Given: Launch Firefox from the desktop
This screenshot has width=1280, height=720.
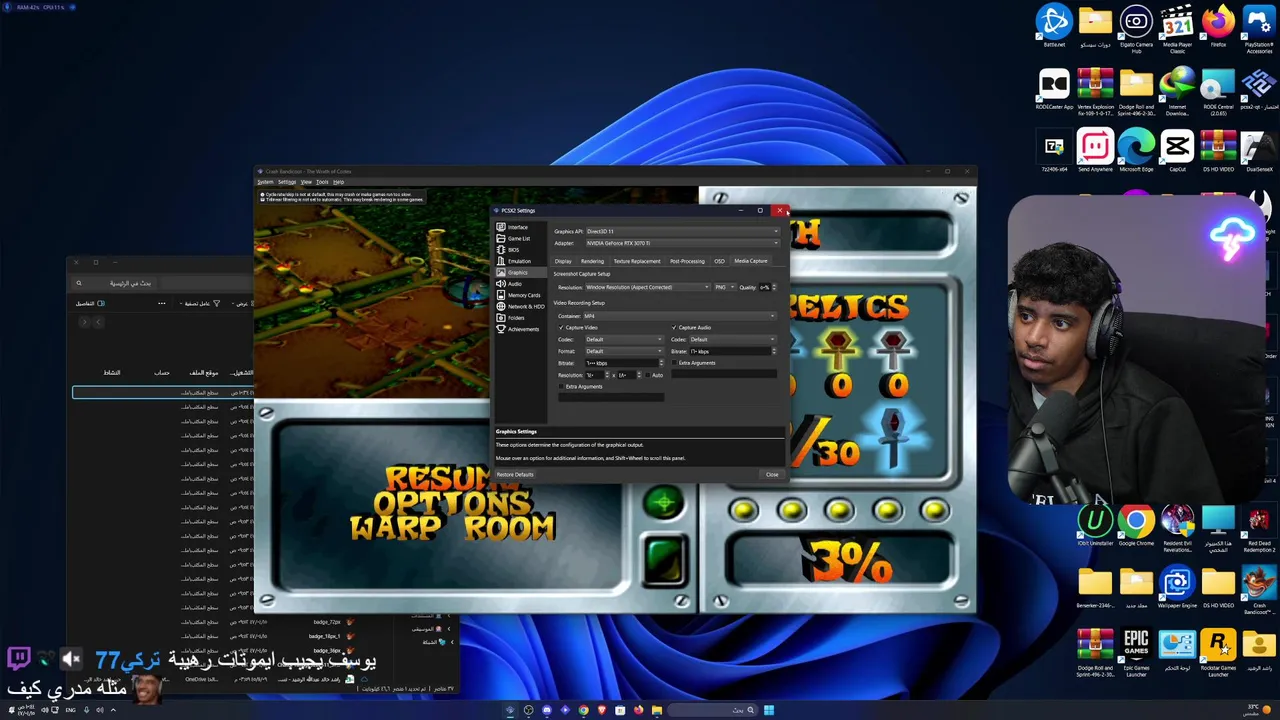Looking at the screenshot, I should click(x=1218, y=27).
